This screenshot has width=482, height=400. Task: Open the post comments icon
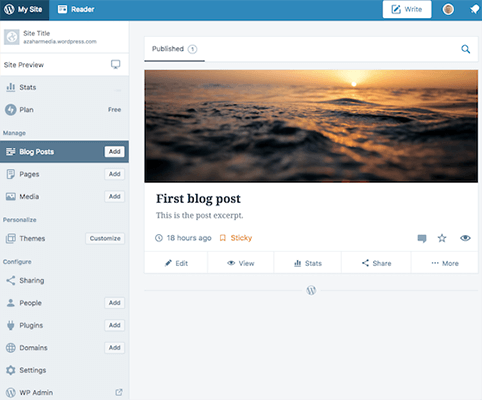422,238
